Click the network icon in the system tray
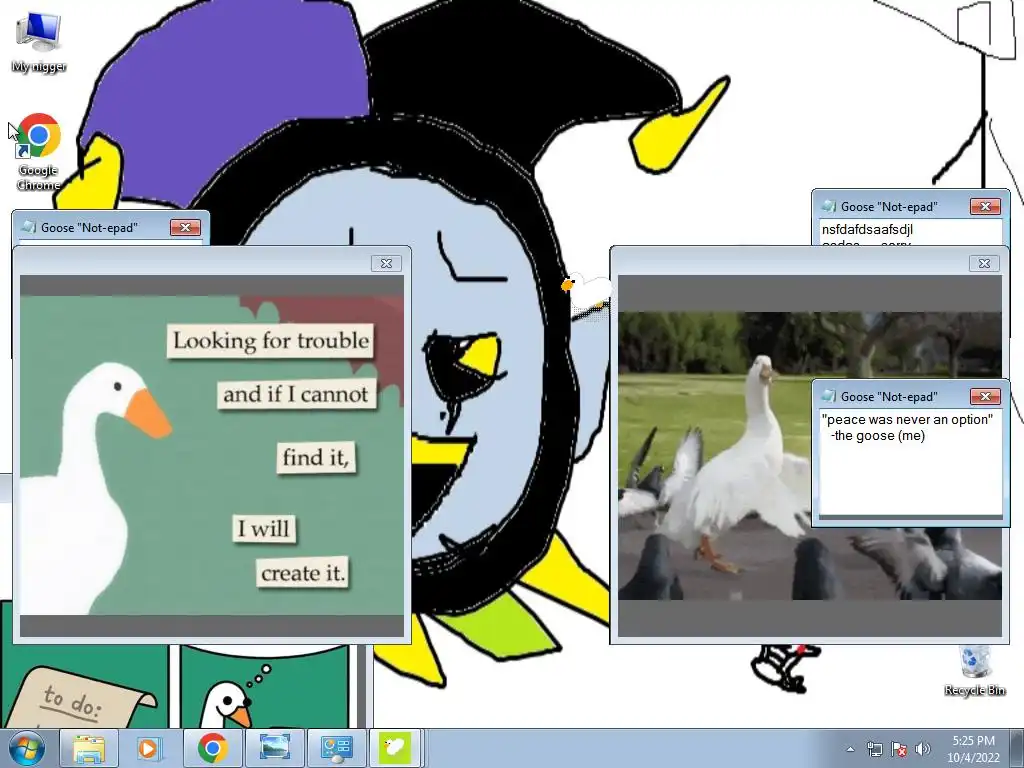1024x768 pixels. pyautogui.click(x=874, y=749)
